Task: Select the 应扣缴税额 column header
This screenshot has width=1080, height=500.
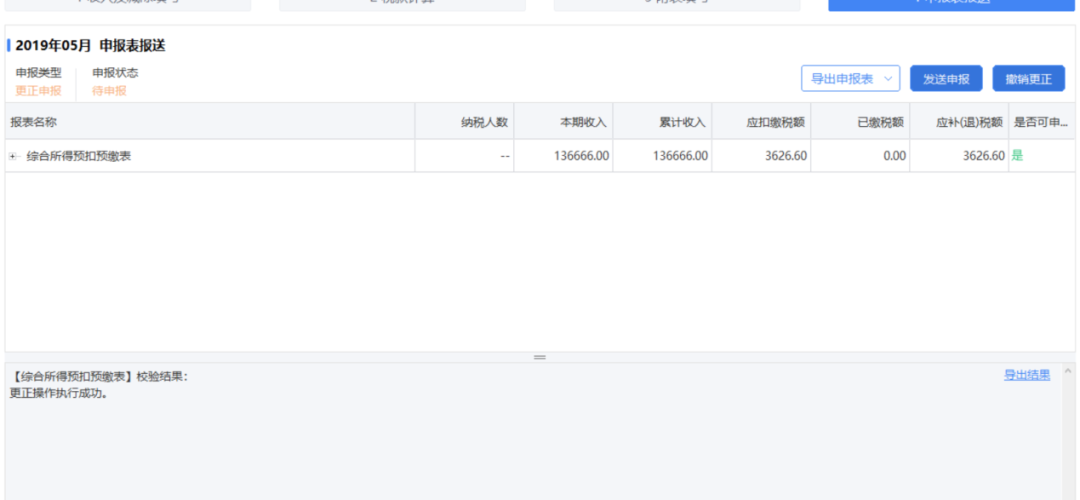Action: (776, 122)
